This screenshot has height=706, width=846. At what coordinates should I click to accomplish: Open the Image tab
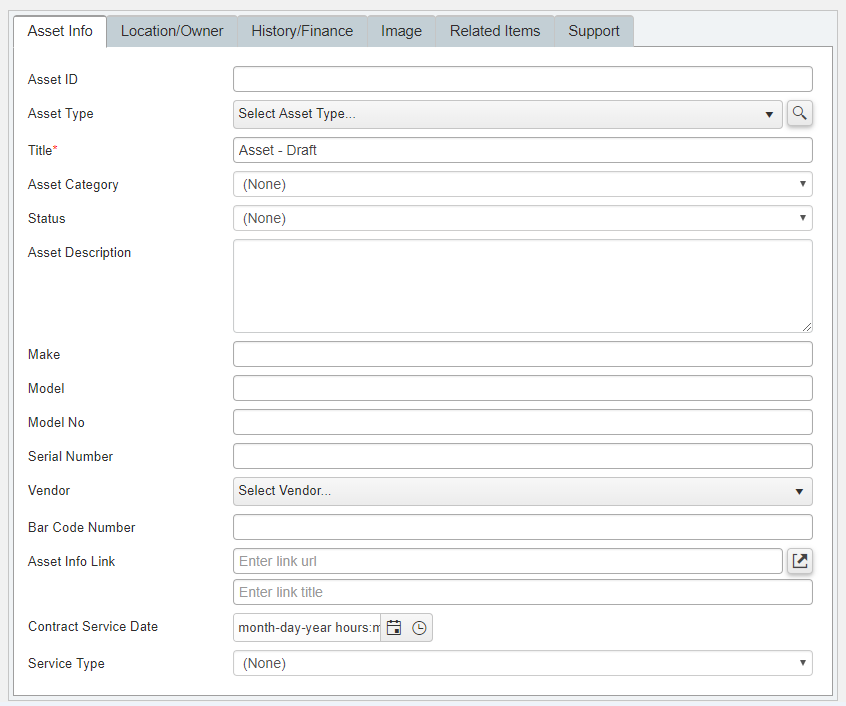tap(401, 31)
